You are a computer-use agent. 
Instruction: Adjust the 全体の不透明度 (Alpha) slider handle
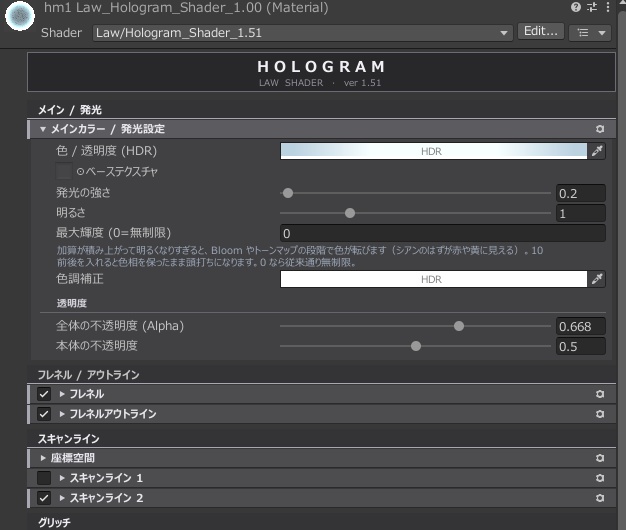click(459, 326)
